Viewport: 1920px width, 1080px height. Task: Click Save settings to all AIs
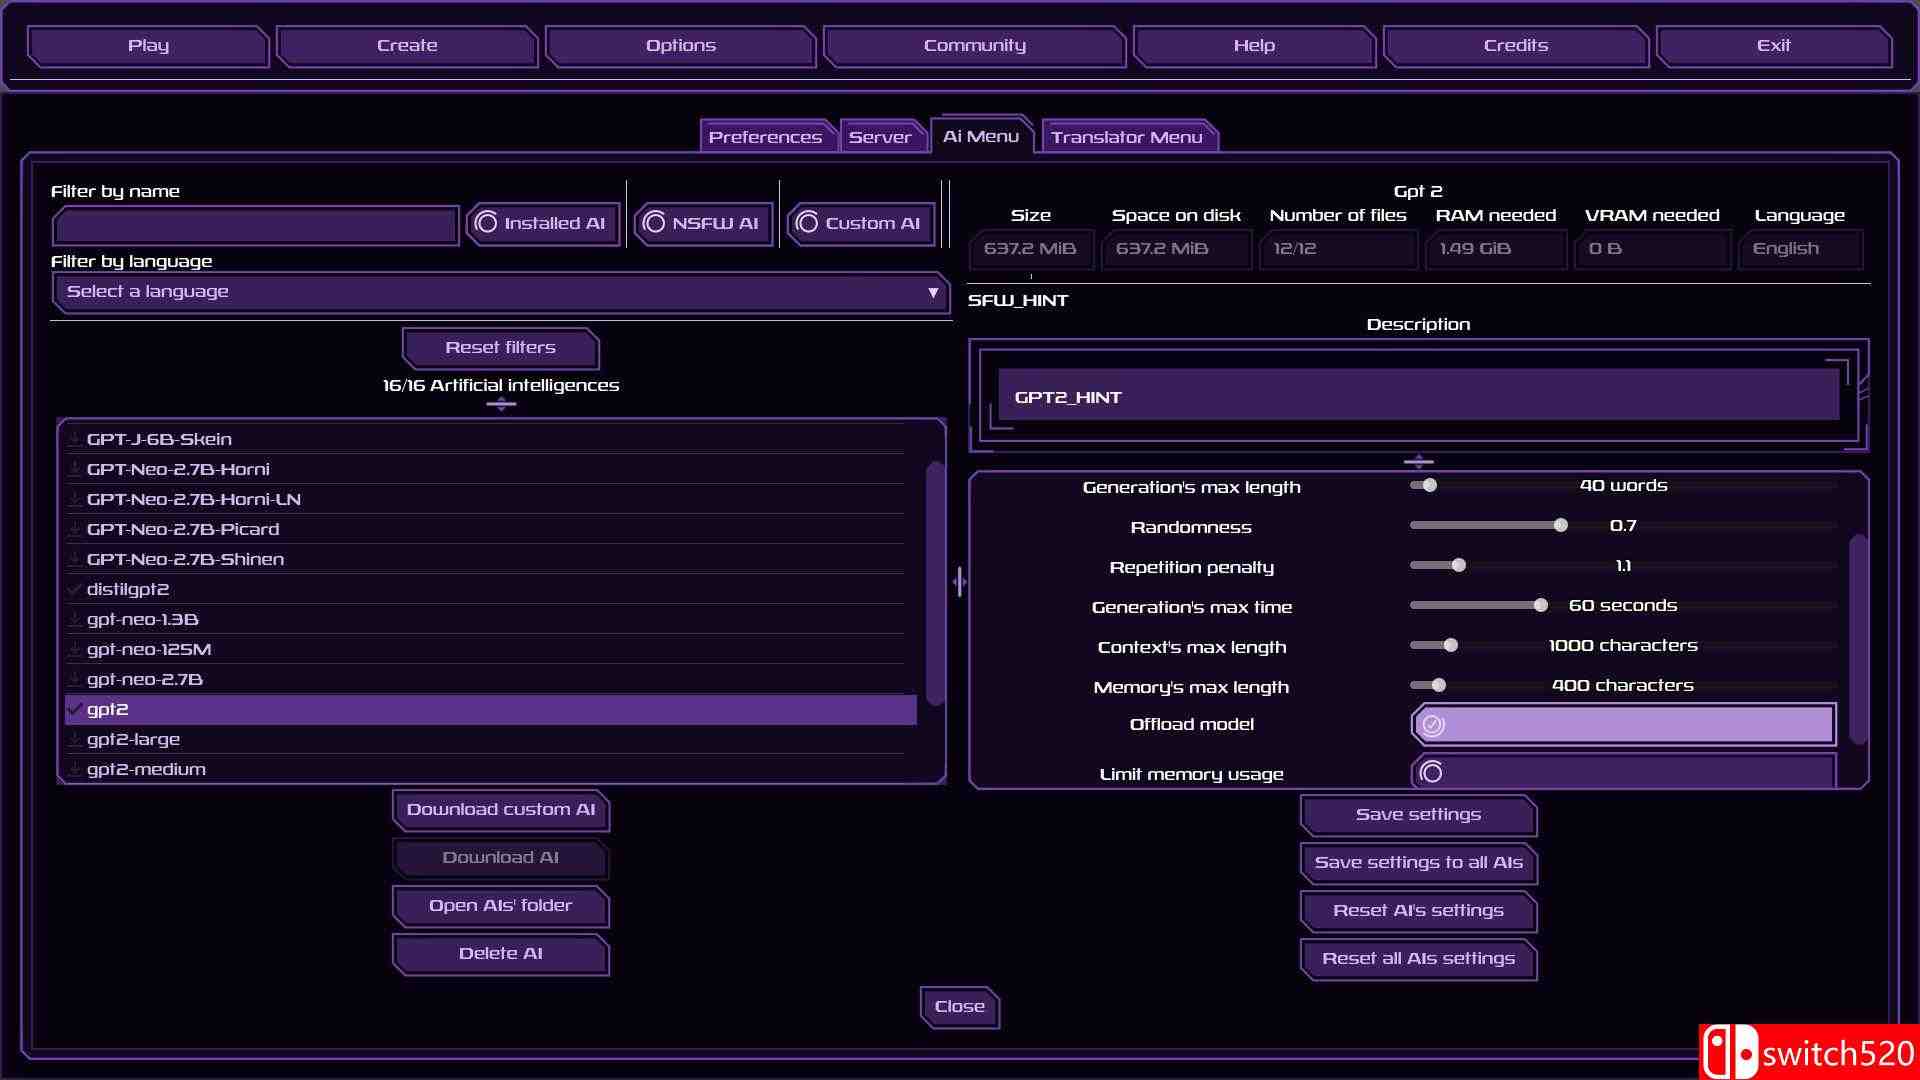(1417, 862)
